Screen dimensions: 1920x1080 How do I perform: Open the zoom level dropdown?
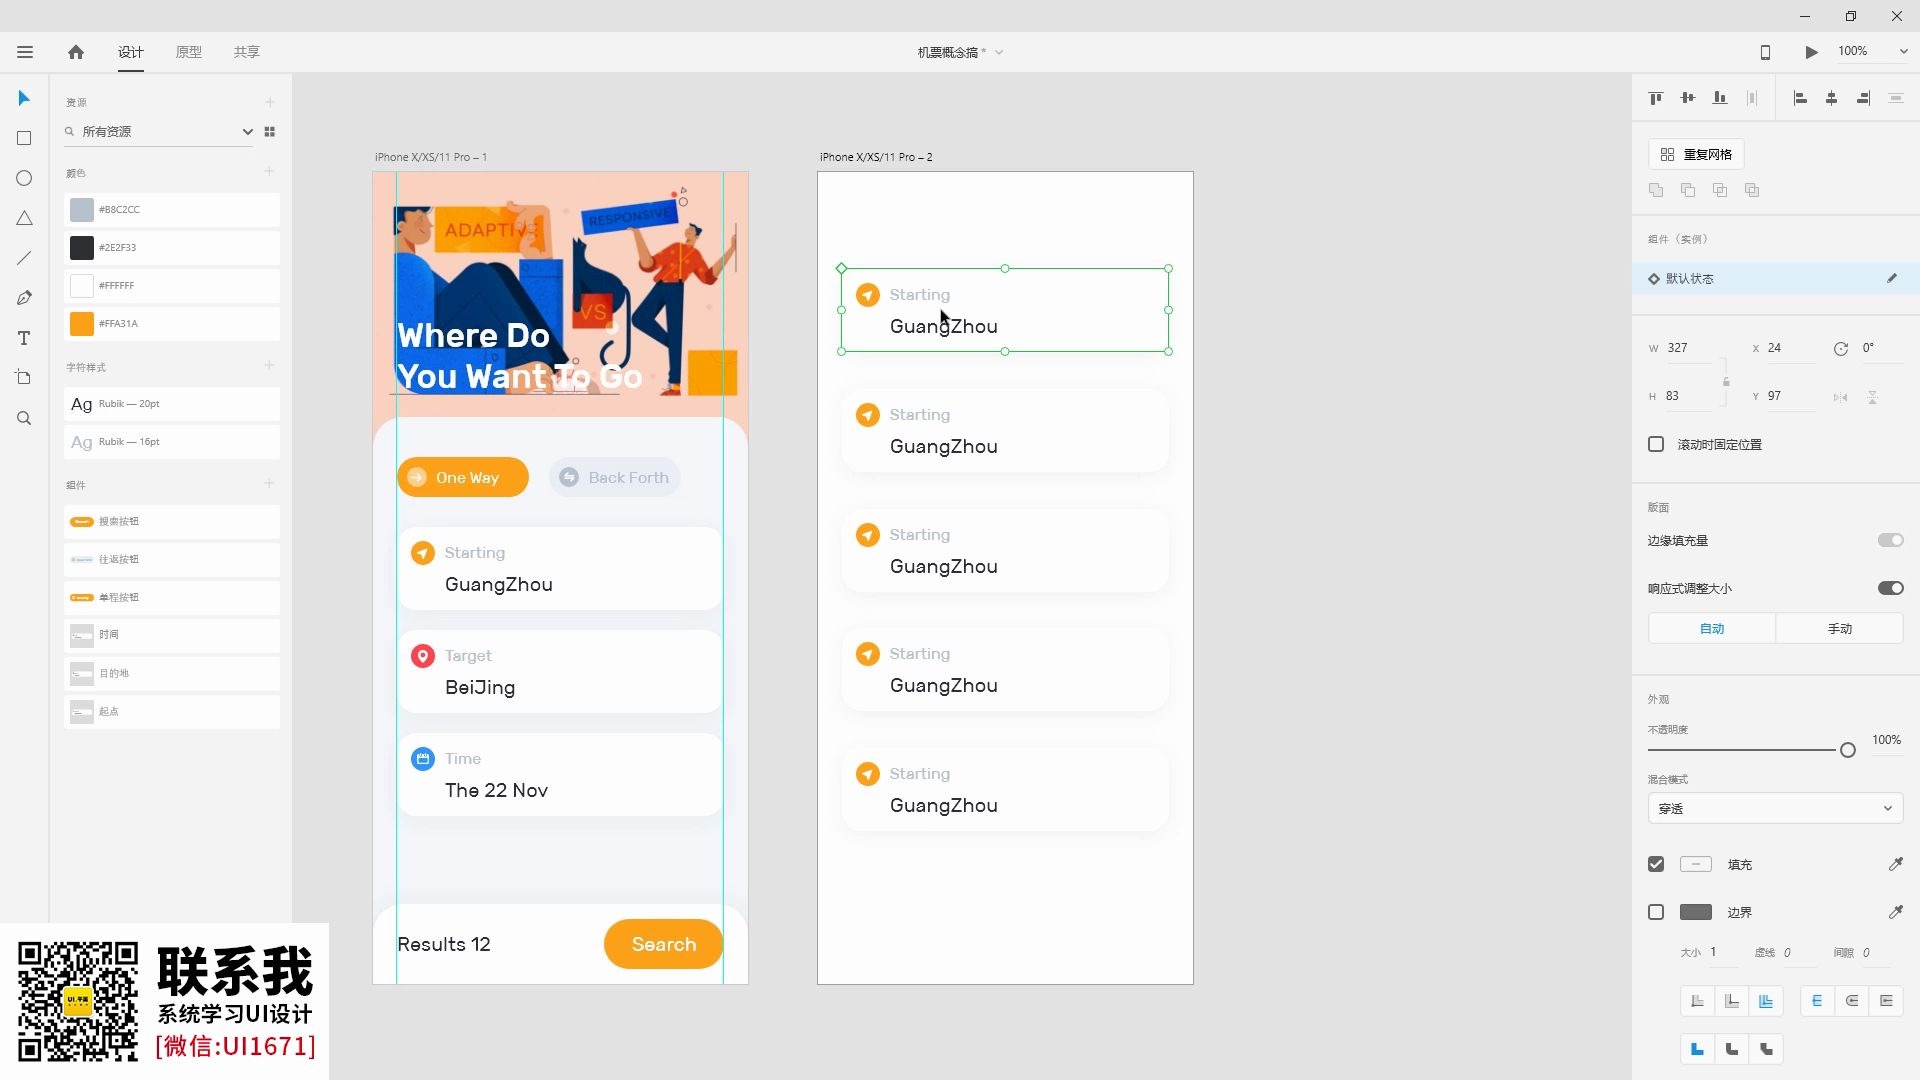(x=1903, y=52)
